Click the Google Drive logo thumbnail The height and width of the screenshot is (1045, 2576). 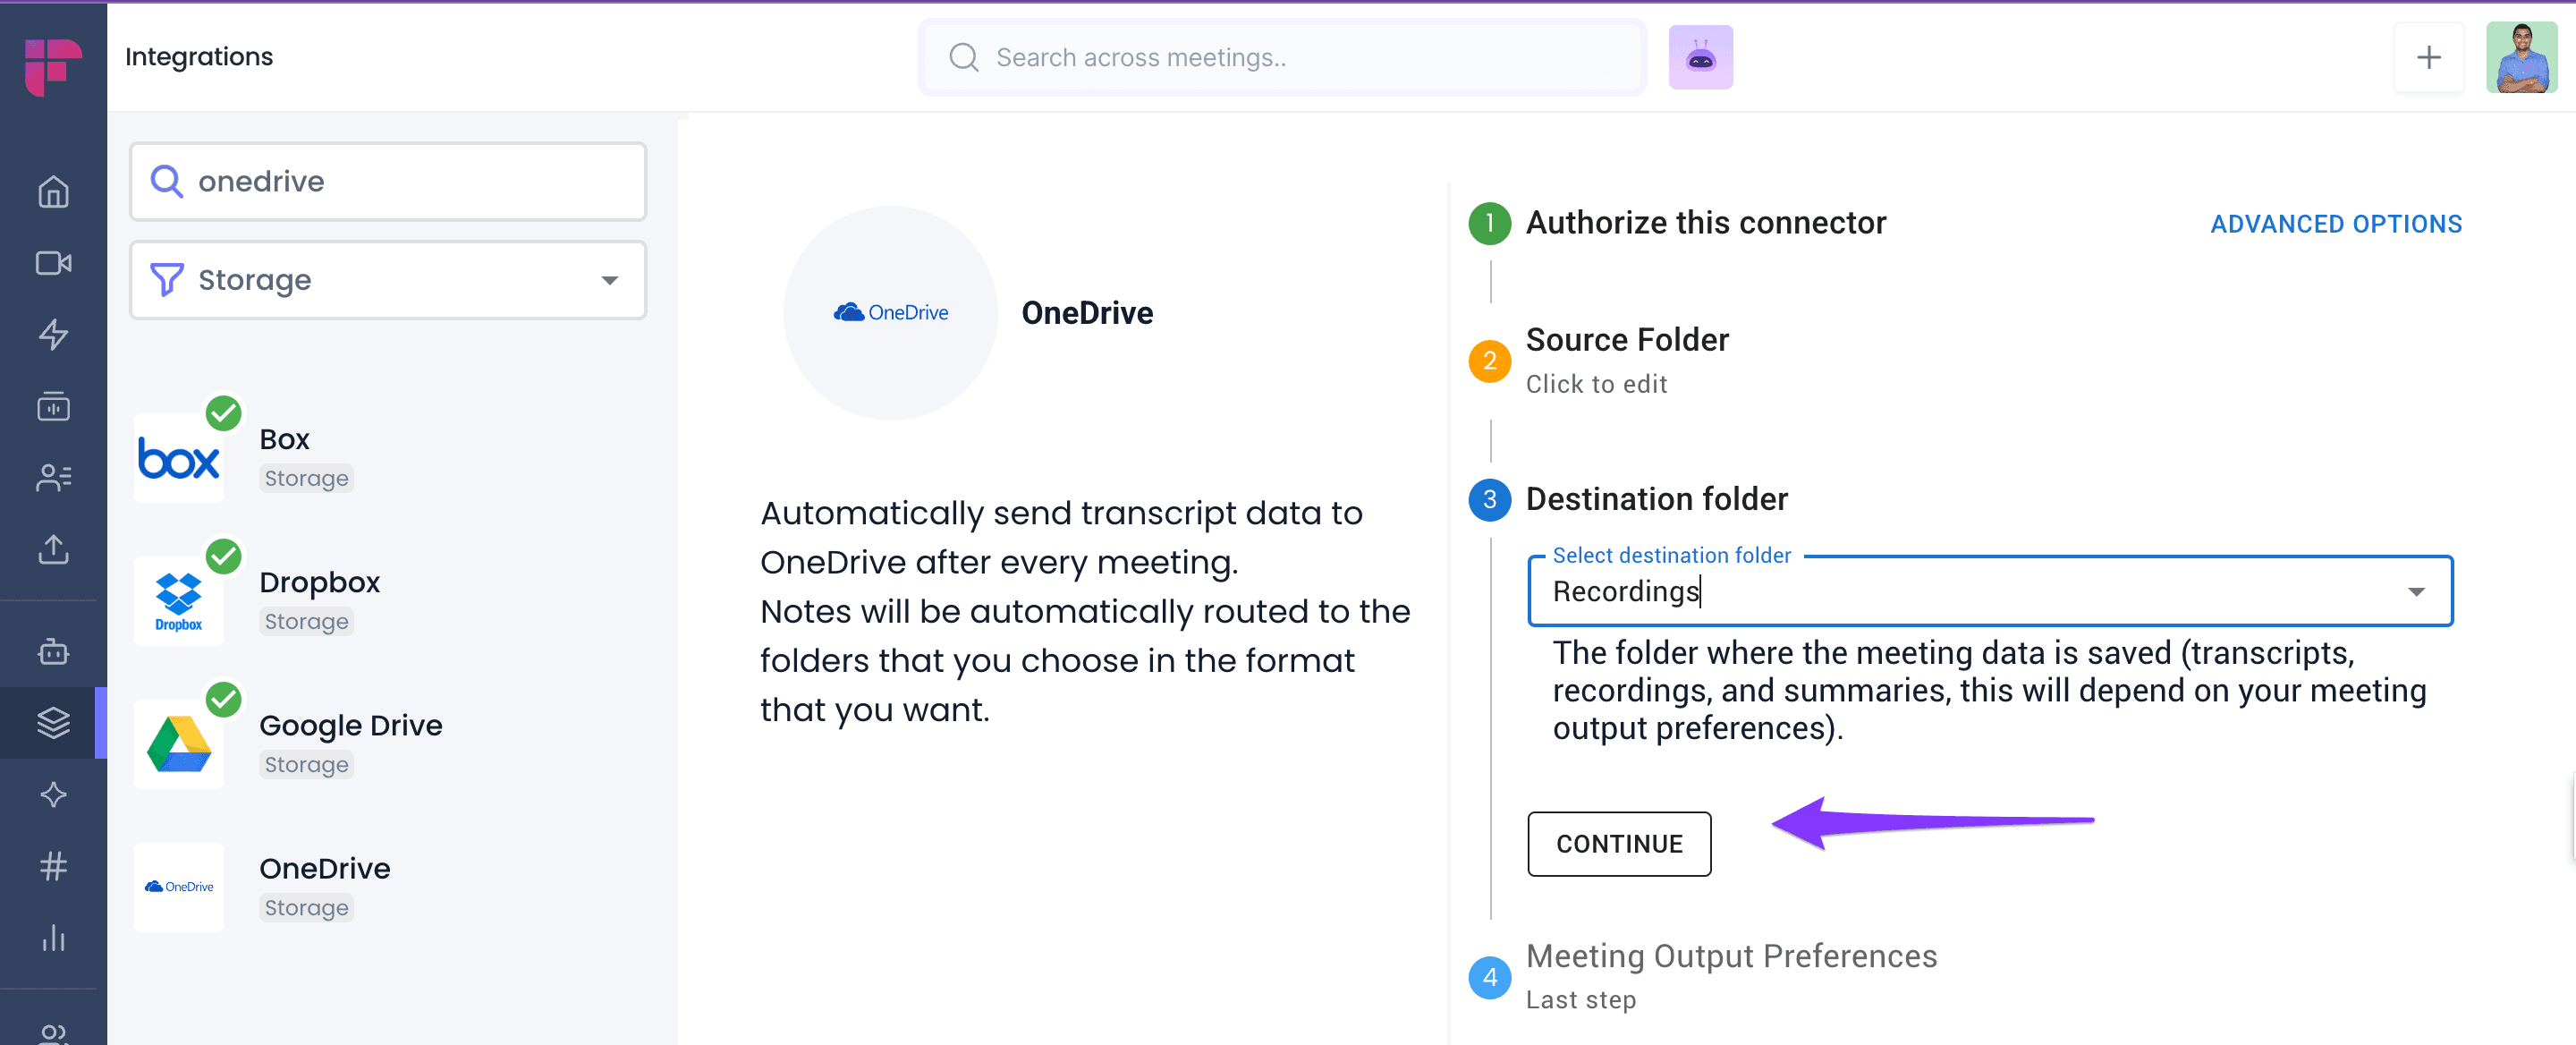point(179,745)
